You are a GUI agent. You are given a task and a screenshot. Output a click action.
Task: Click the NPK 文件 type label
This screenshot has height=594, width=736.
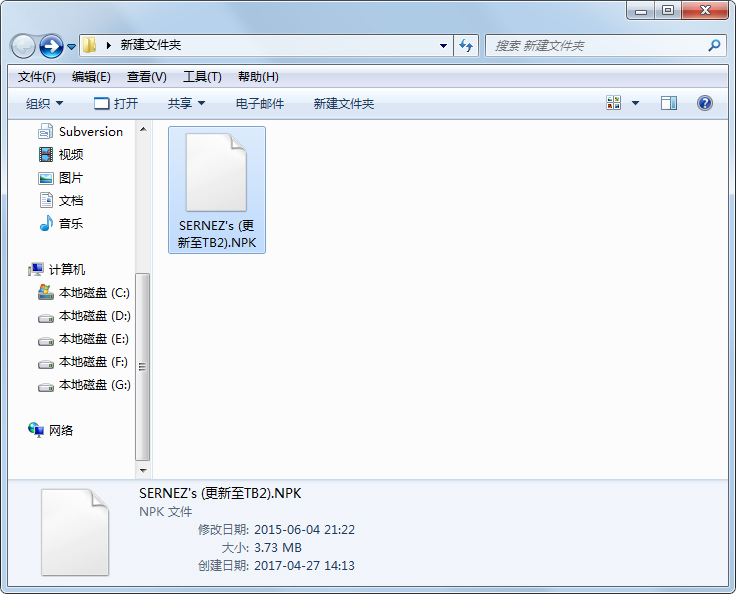[166, 512]
